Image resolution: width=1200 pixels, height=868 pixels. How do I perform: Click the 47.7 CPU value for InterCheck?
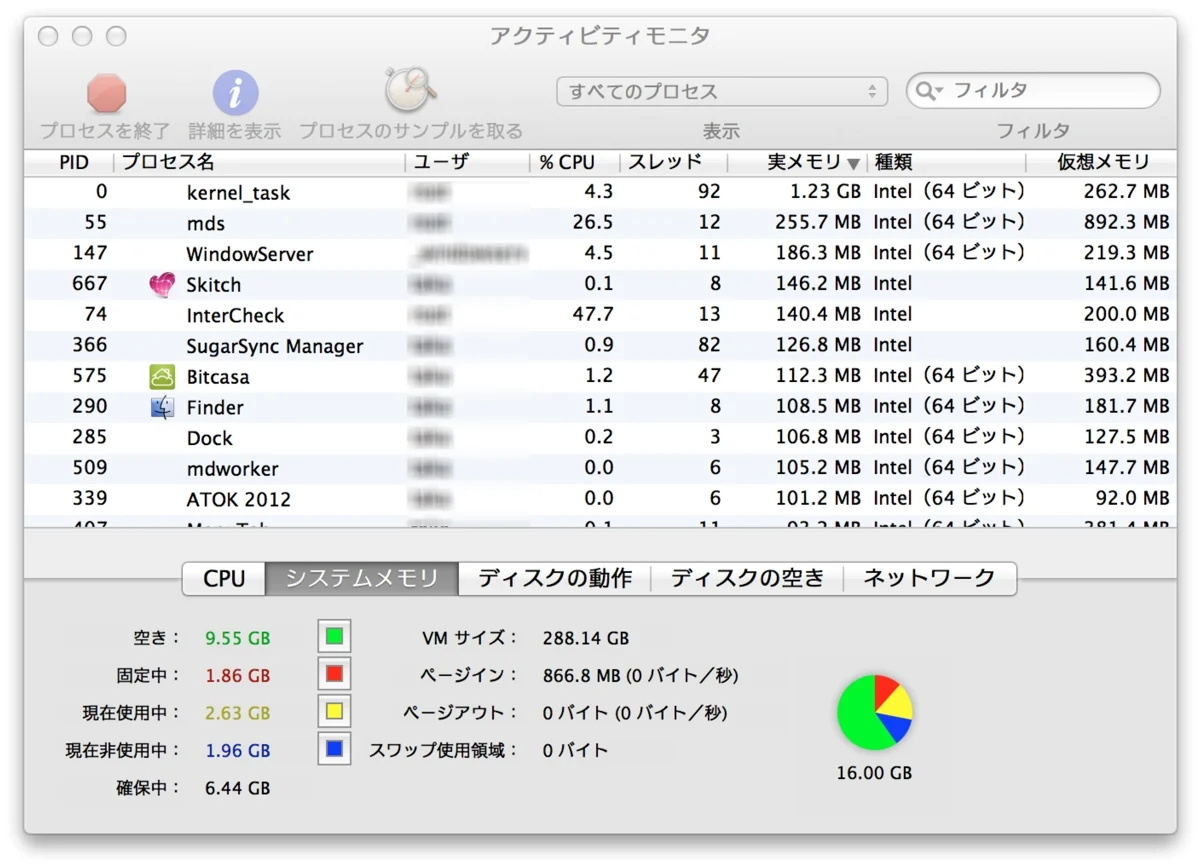point(594,315)
